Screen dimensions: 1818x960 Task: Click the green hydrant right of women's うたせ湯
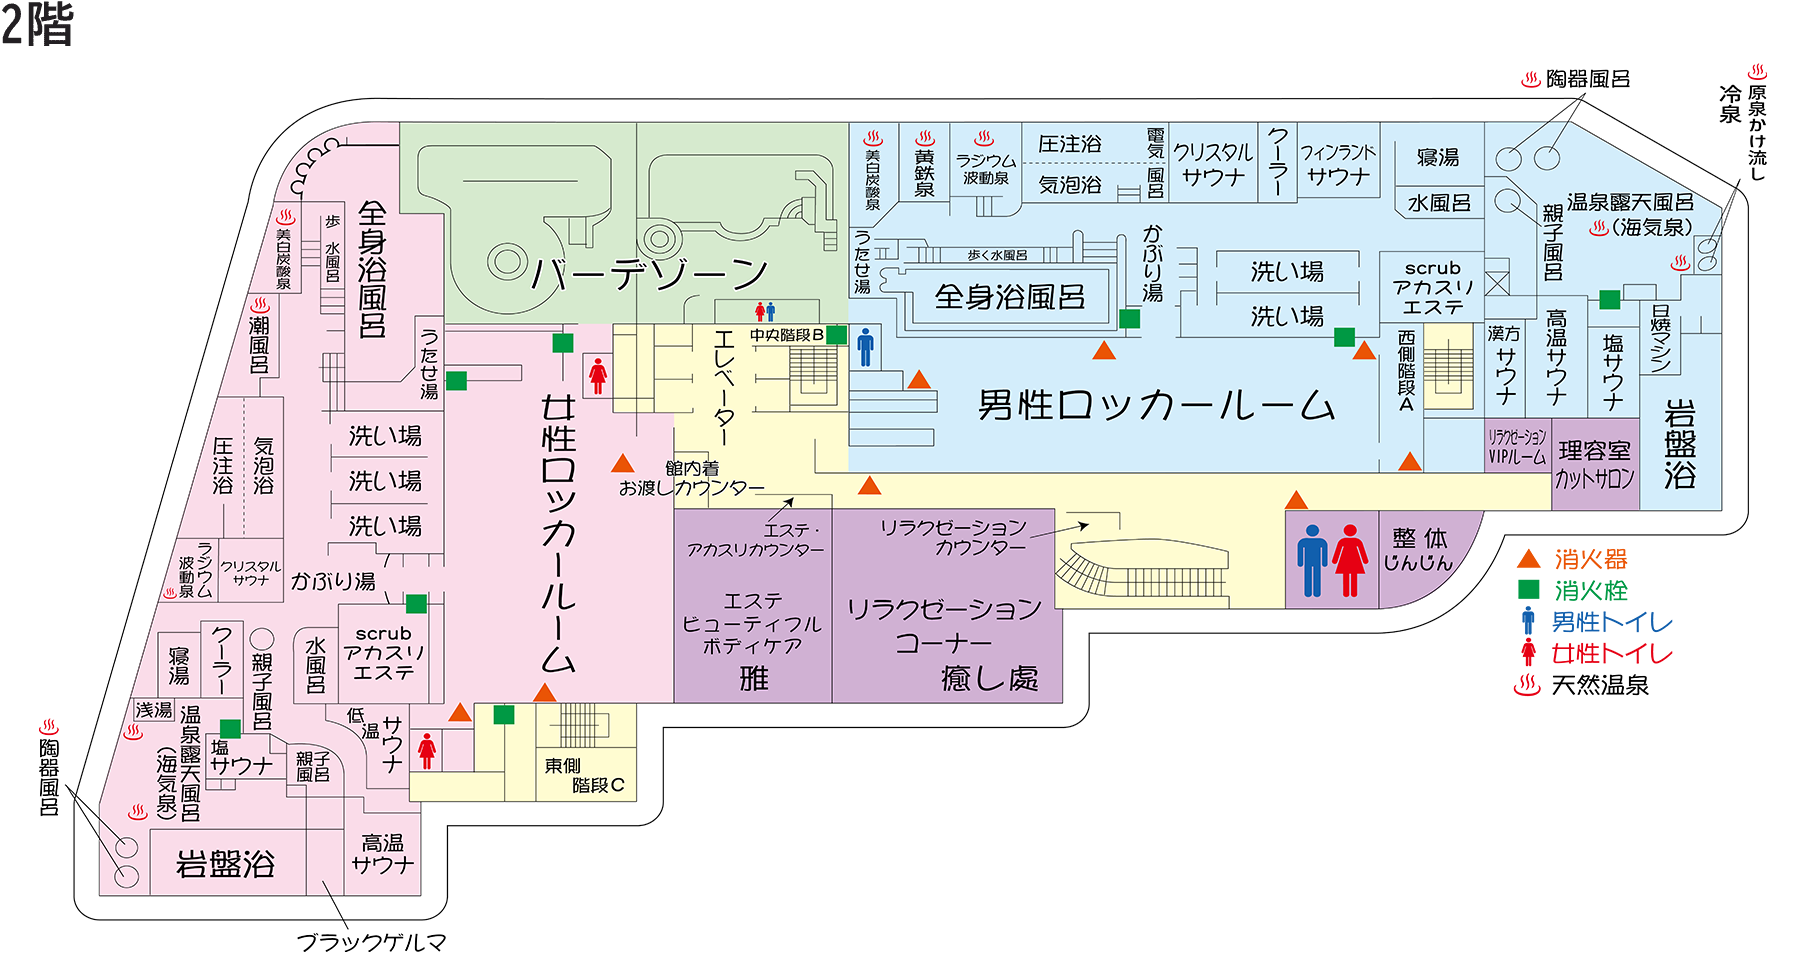coord(456,380)
